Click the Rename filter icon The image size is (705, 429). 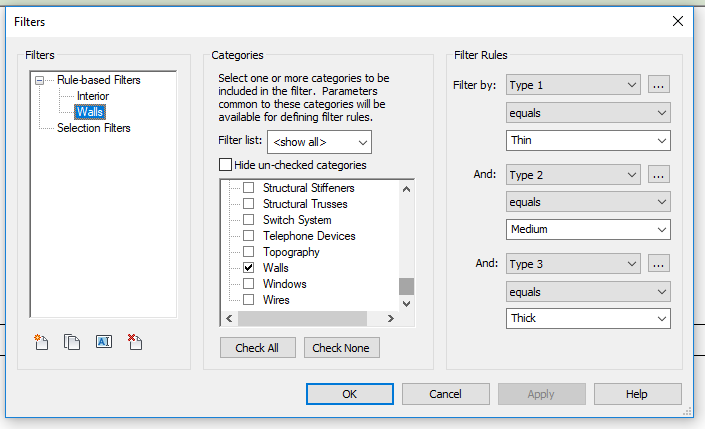pyautogui.click(x=103, y=342)
